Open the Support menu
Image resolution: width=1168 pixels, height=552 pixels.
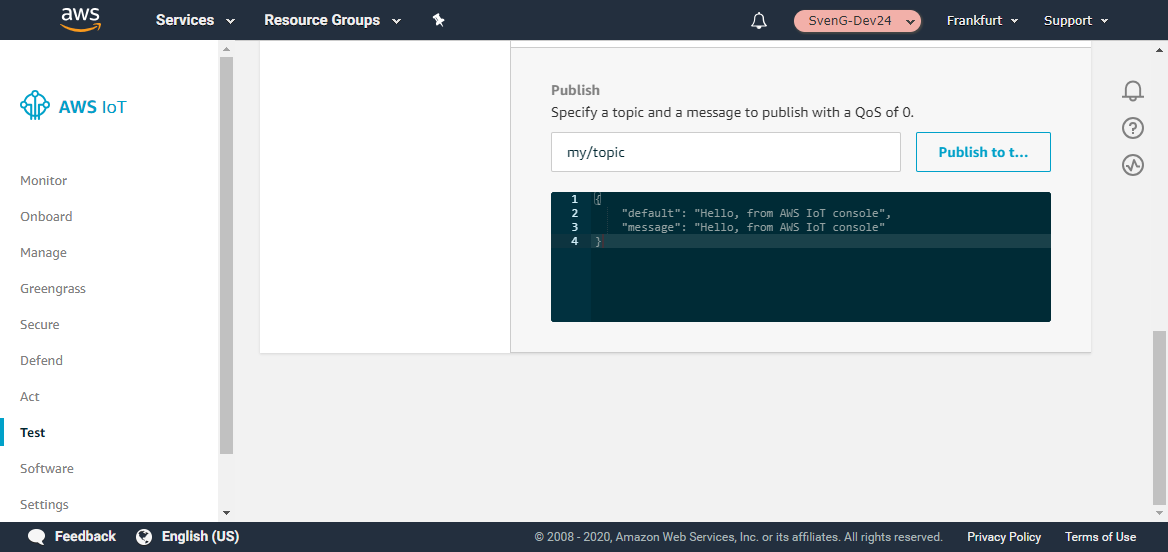(x=1076, y=21)
